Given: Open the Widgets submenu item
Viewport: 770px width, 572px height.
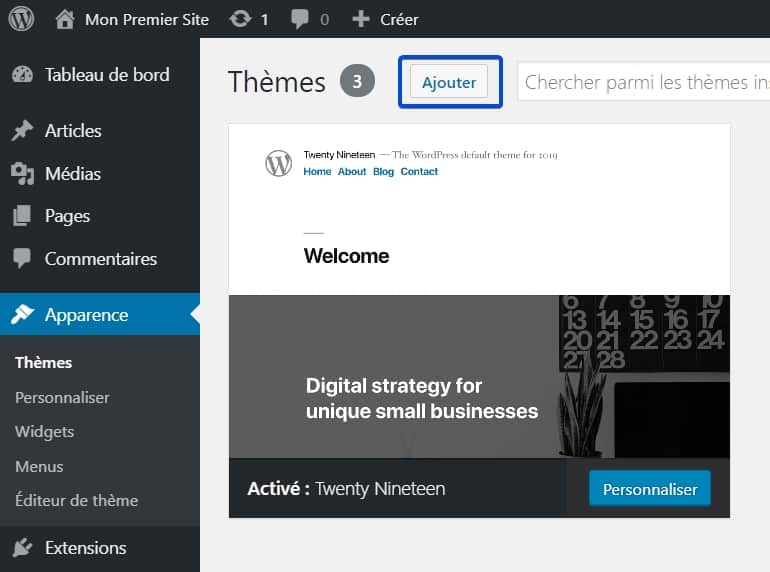Looking at the screenshot, I should point(44,432).
